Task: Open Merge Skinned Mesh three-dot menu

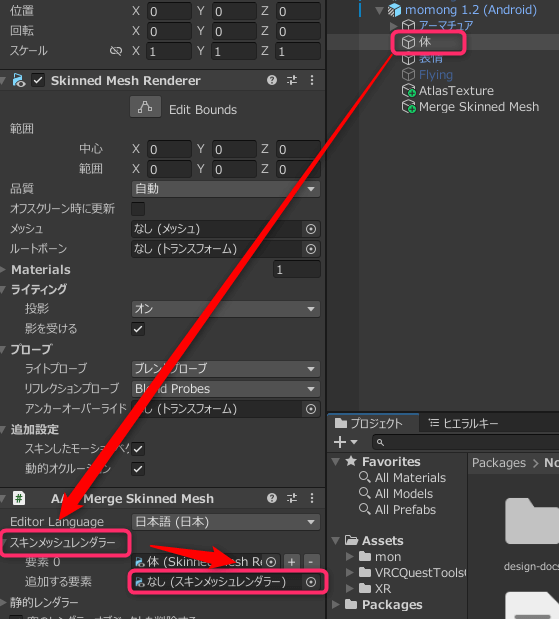Action: click(312, 498)
